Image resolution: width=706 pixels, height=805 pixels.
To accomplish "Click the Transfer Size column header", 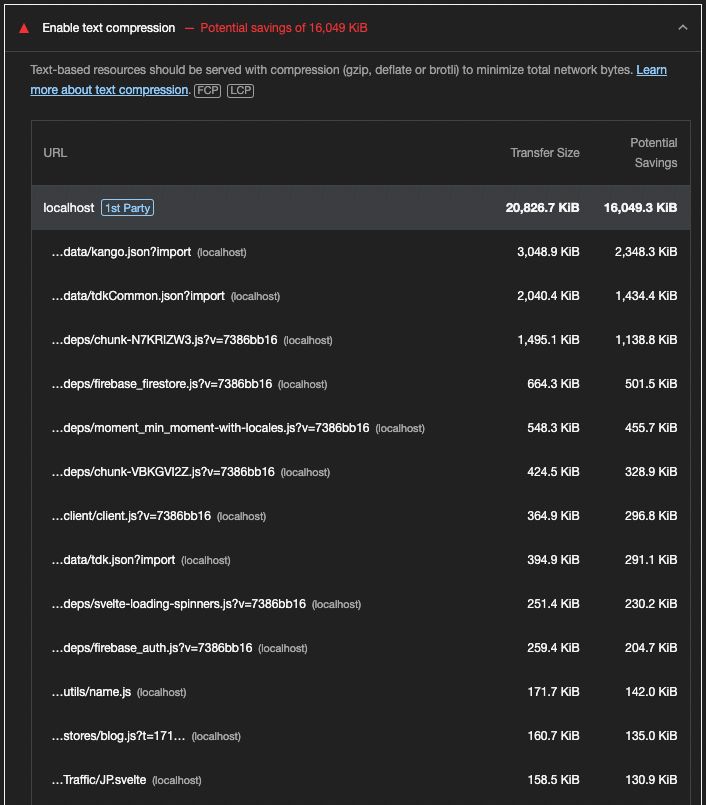I will [544, 153].
